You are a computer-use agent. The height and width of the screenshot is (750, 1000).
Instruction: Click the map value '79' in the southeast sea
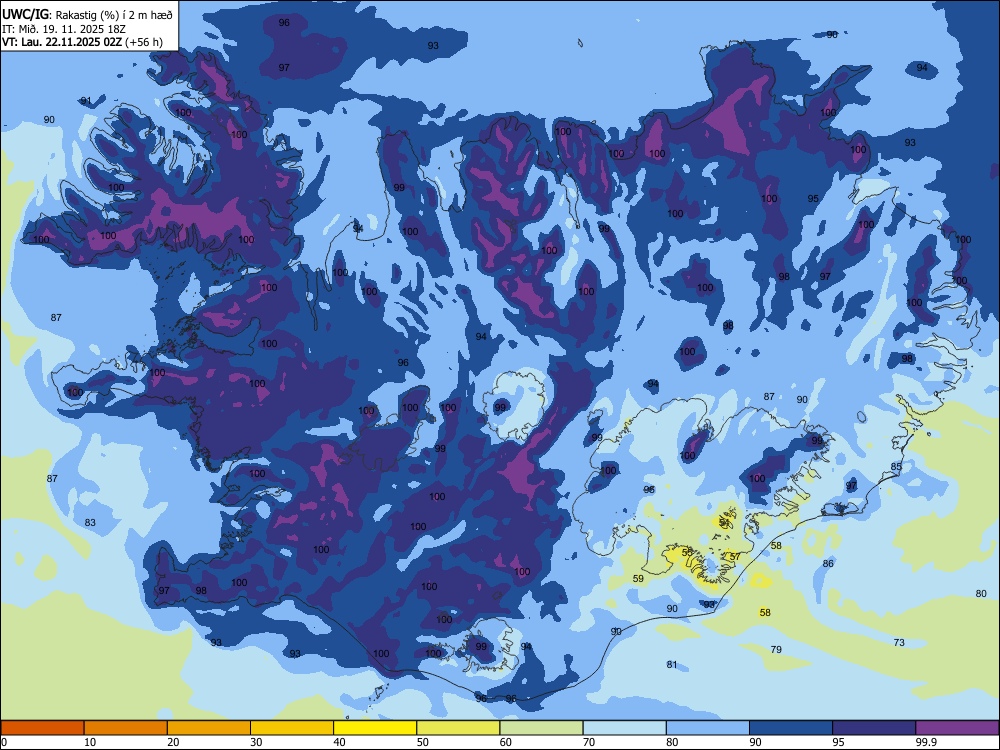[776, 649]
